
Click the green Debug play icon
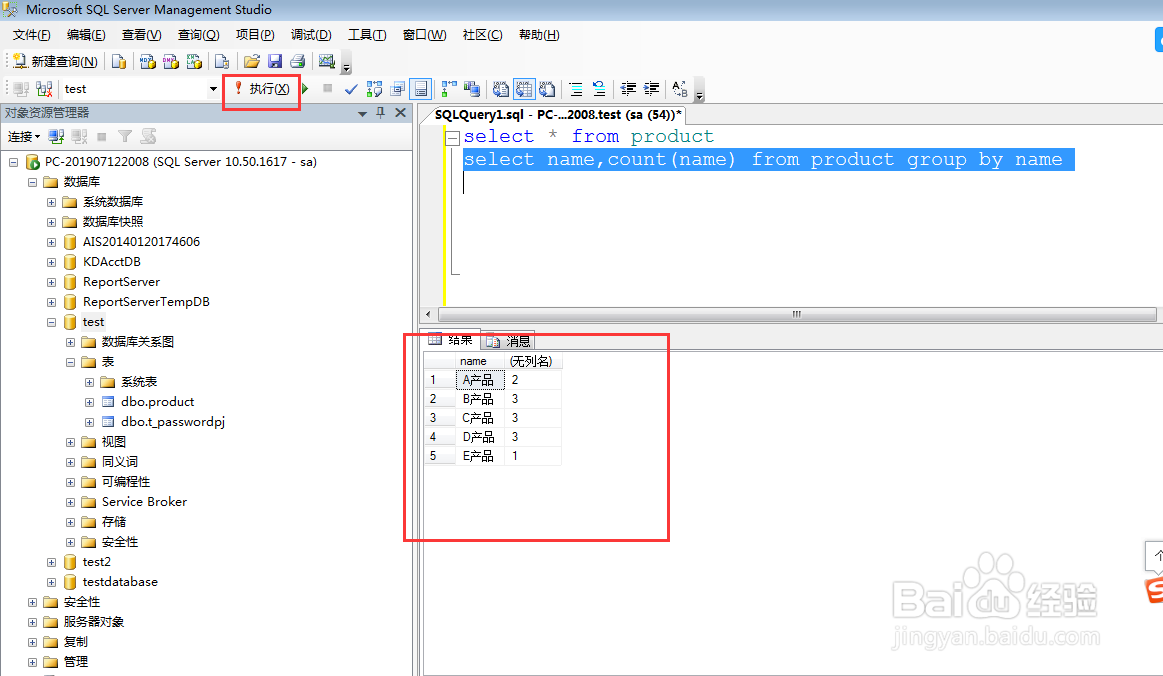(305, 89)
